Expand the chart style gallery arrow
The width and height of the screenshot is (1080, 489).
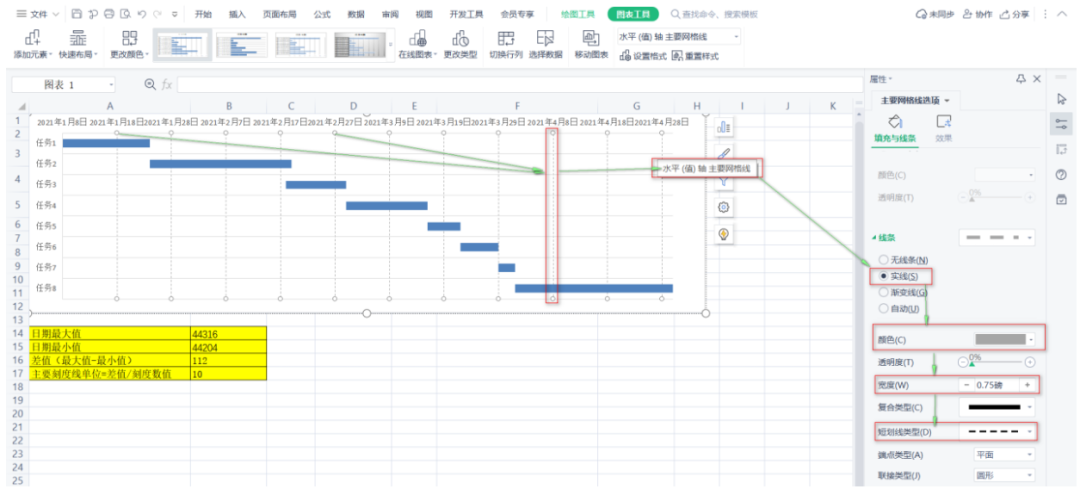coord(392,45)
